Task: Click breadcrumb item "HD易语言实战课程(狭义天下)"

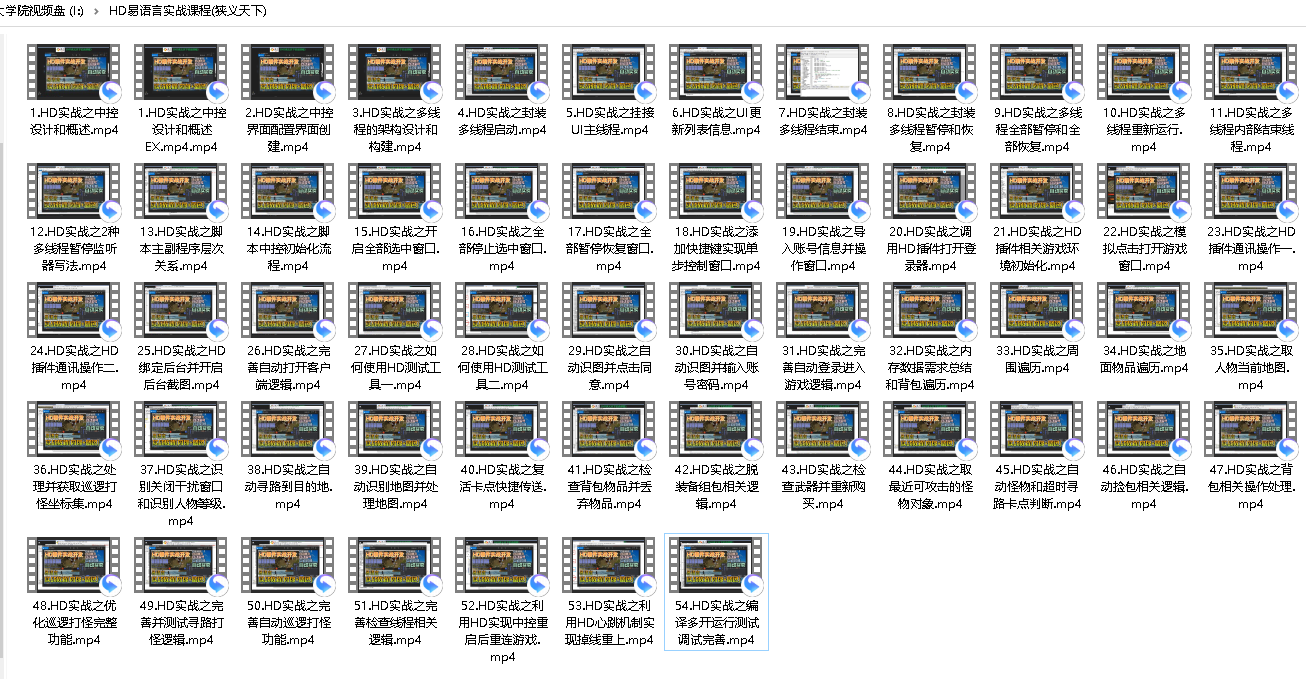Action: click(x=187, y=12)
